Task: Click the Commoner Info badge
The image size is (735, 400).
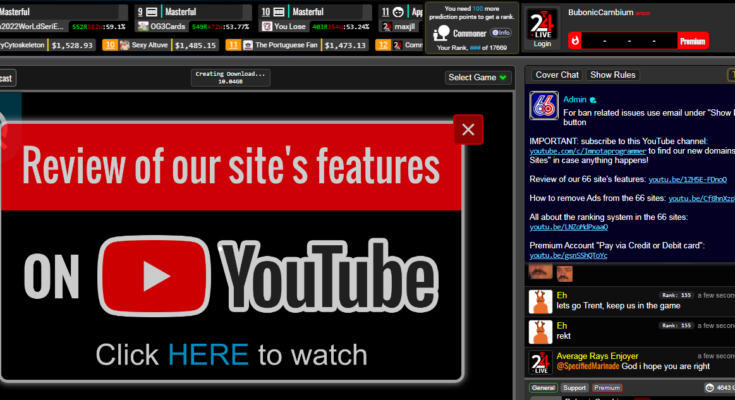Action: (501, 33)
